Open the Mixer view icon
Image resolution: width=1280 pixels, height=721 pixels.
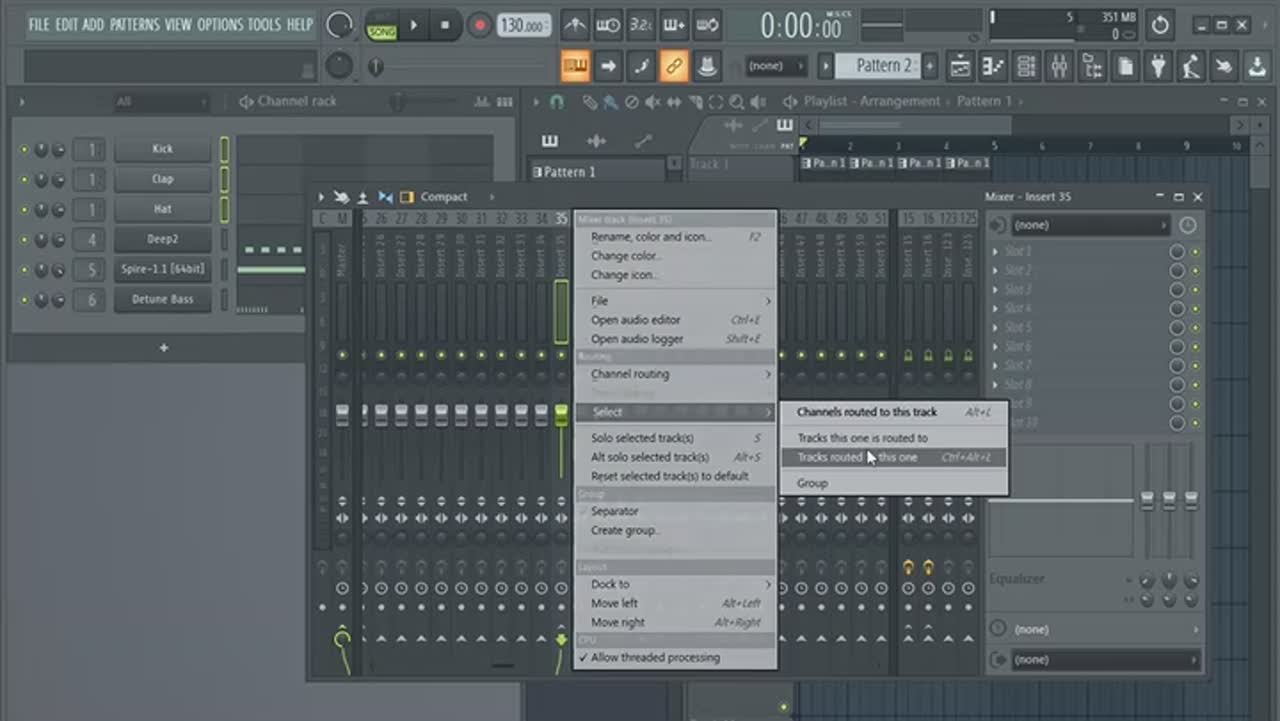[1059, 67]
